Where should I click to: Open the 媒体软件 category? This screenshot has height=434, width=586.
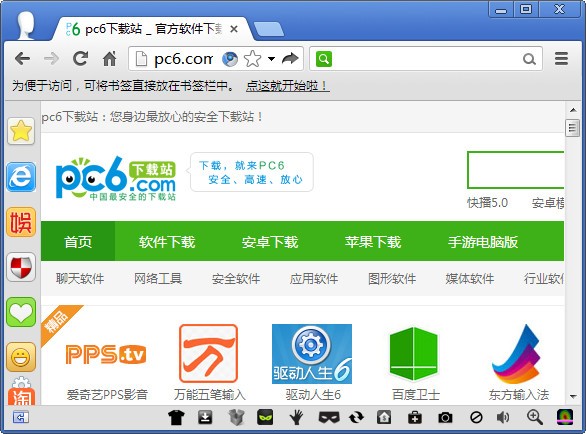click(470, 278)
